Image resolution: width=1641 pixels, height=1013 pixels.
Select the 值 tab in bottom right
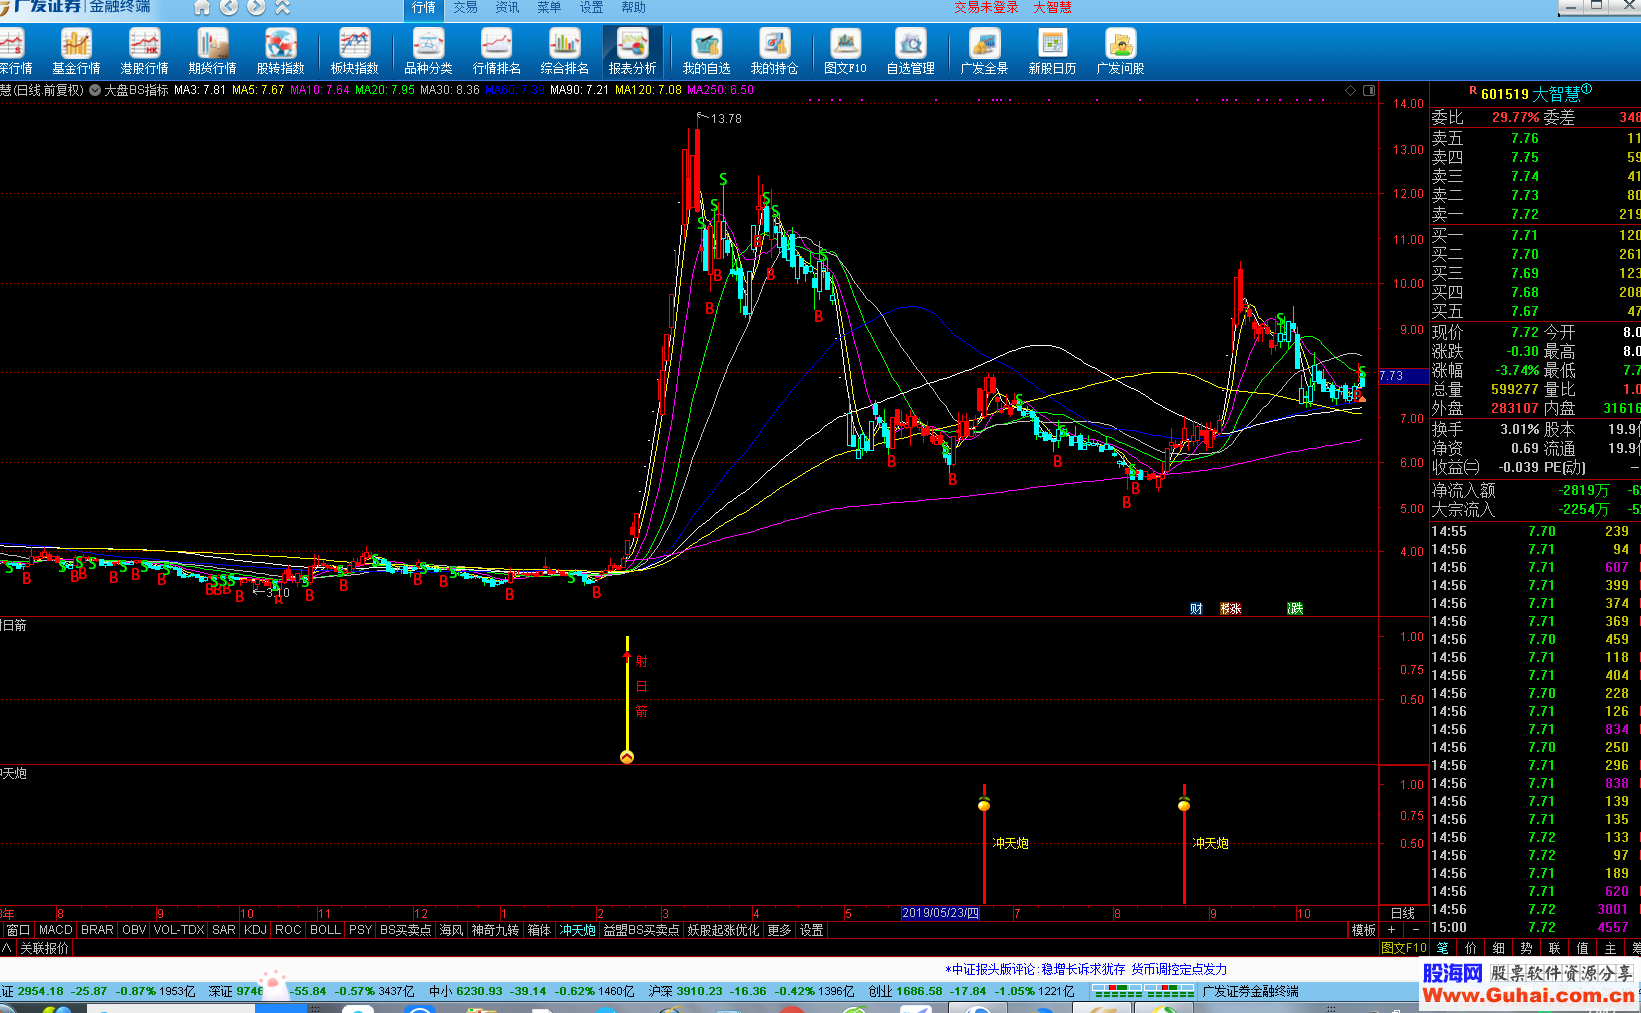pyautogui.click(x=1582, y=948)
